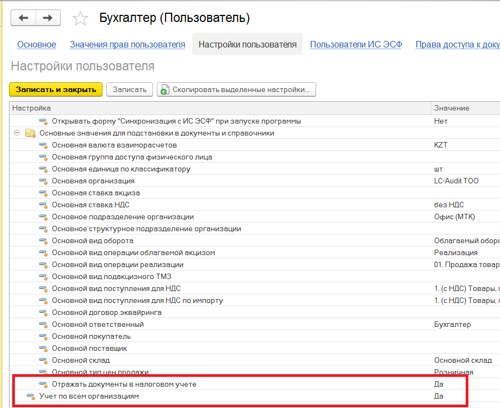Click icon next to Основной ответственный

pyautogui.click(x=43, y=325)
